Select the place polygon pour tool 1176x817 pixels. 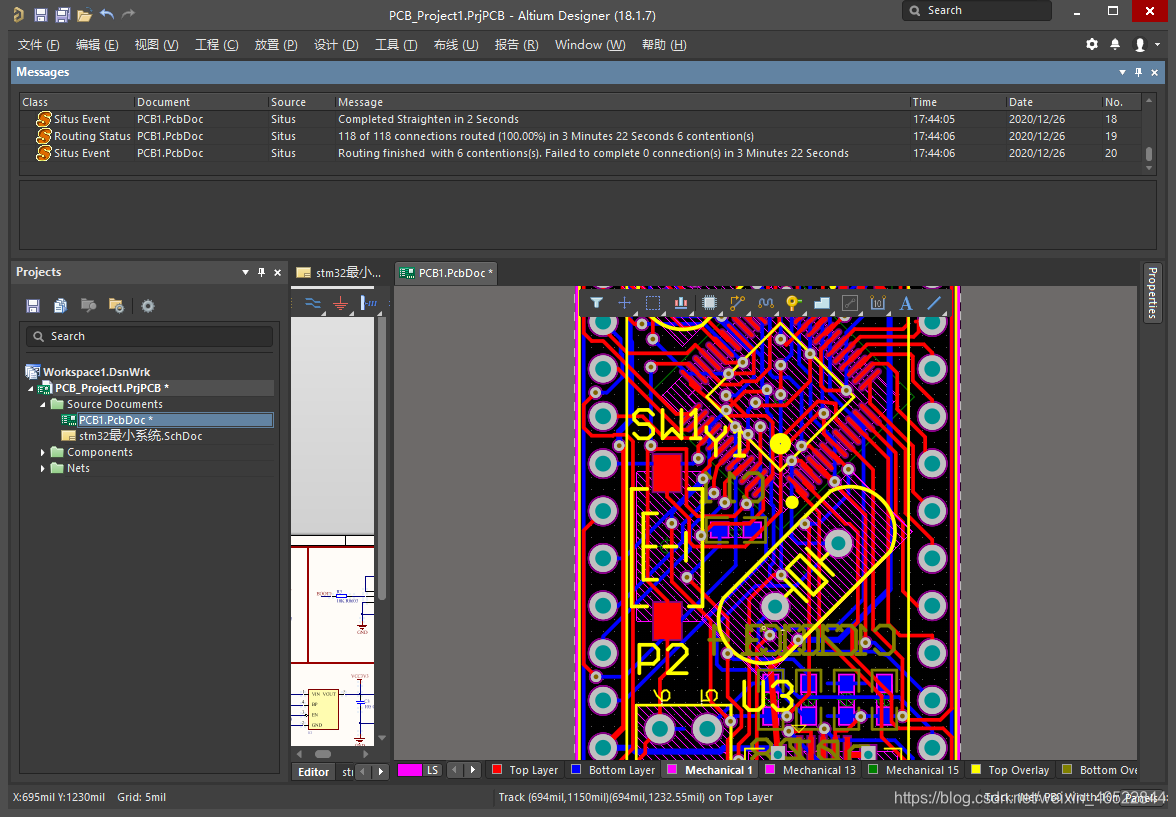tap(822, 303)
